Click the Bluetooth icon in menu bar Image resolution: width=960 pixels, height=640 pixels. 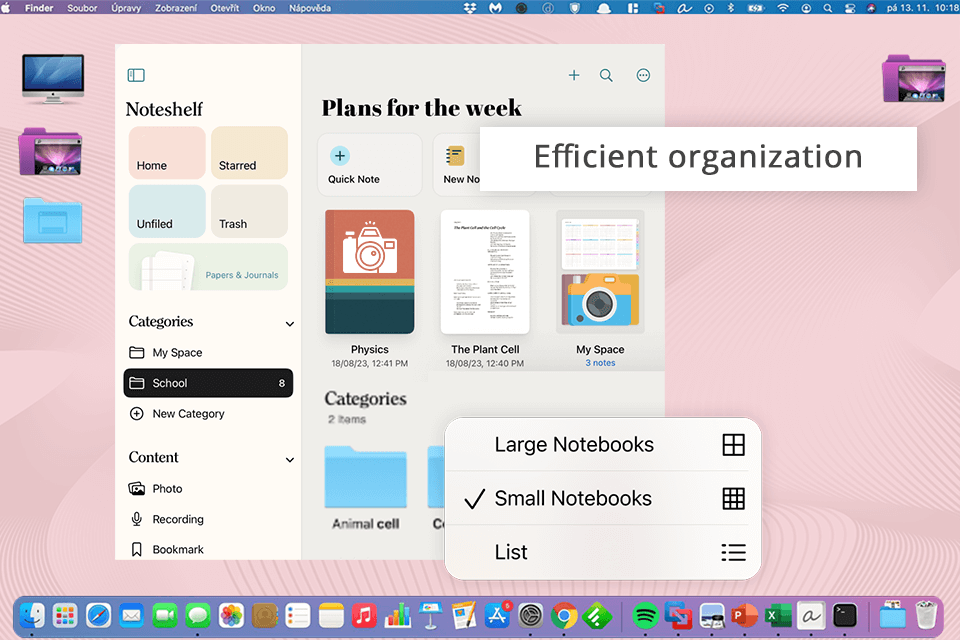click(x=730, y=8)
